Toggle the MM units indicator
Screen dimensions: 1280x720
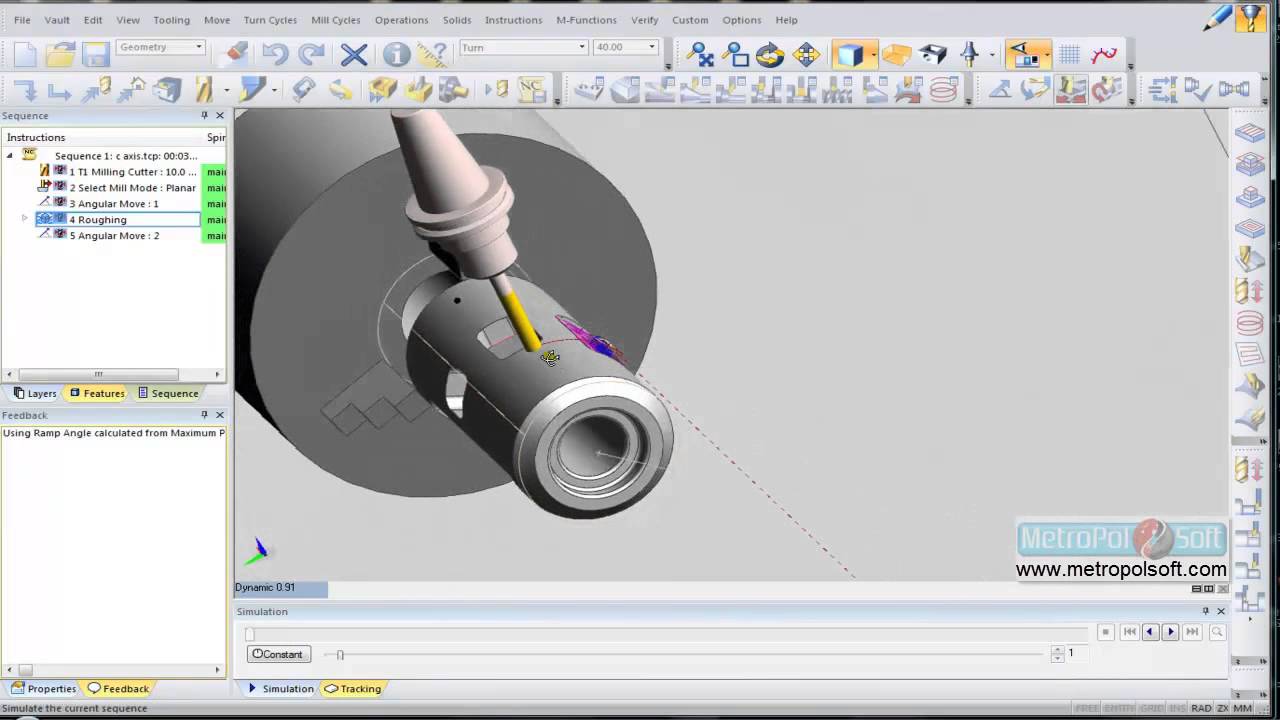1243,708
